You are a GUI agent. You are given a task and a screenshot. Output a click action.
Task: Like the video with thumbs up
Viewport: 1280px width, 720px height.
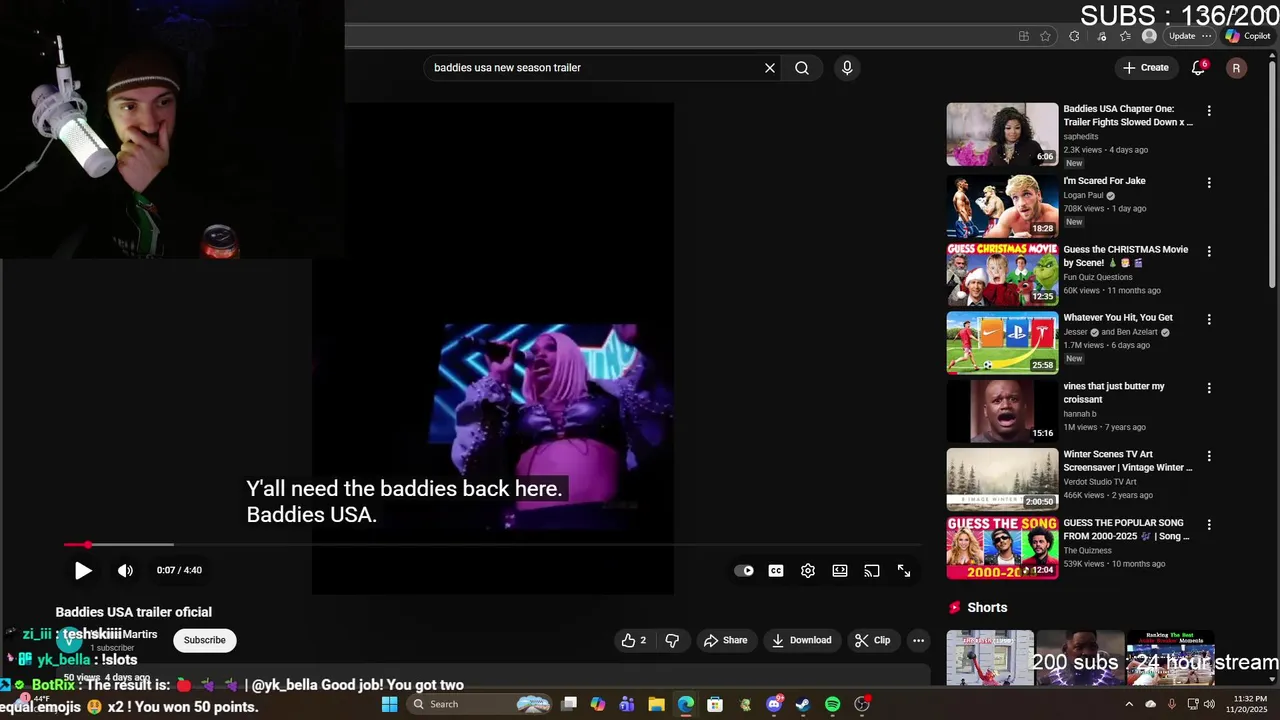pyautogui.click(x=633, y=640)
